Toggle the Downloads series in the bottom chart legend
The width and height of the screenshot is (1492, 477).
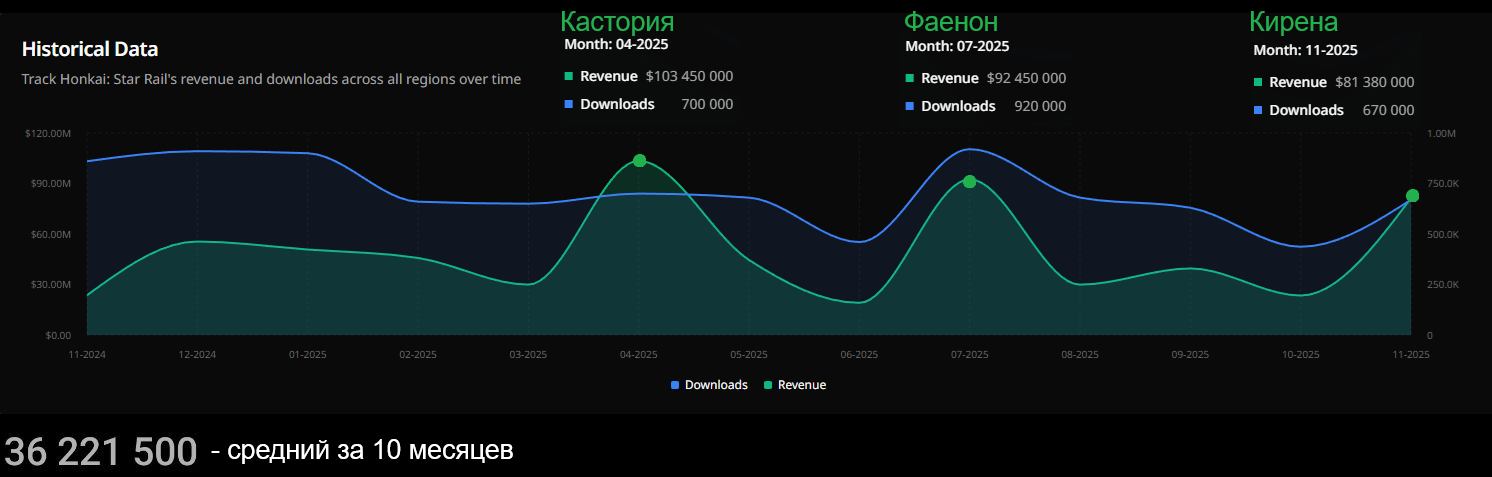point(709,385)
